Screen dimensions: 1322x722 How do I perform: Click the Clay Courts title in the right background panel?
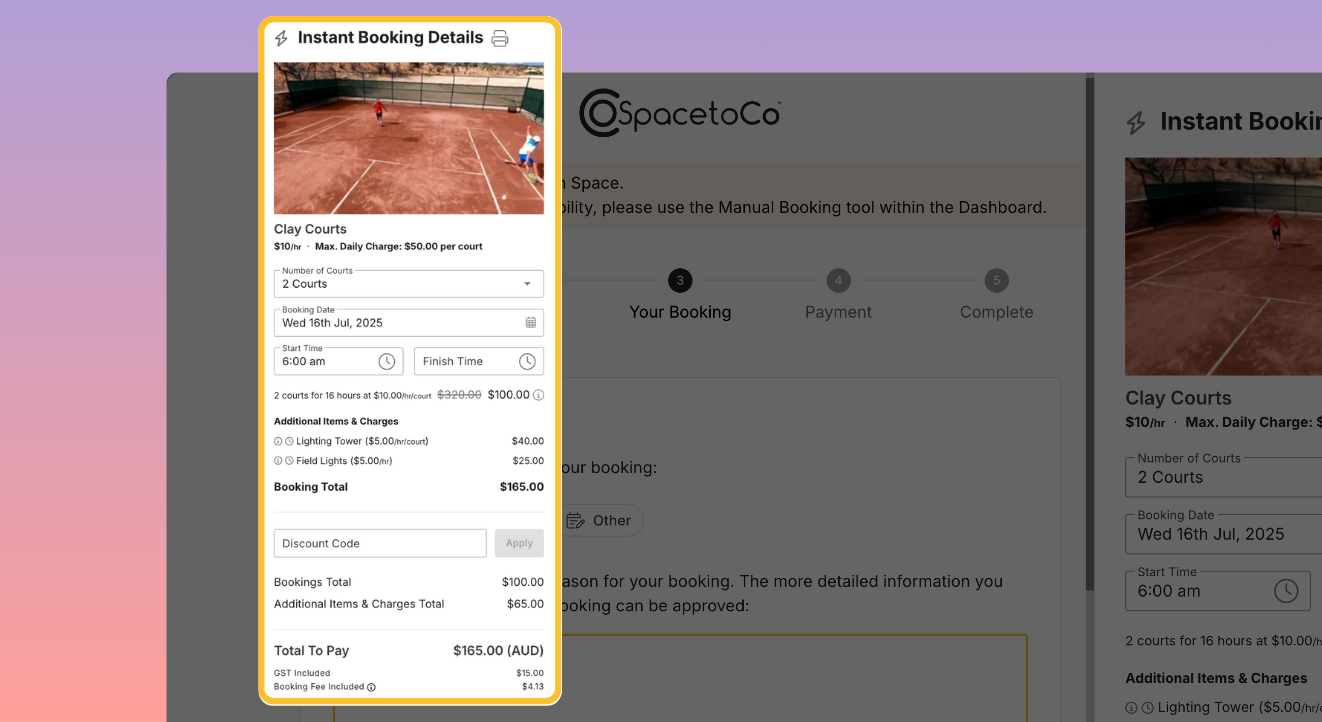coord(1178,398)
